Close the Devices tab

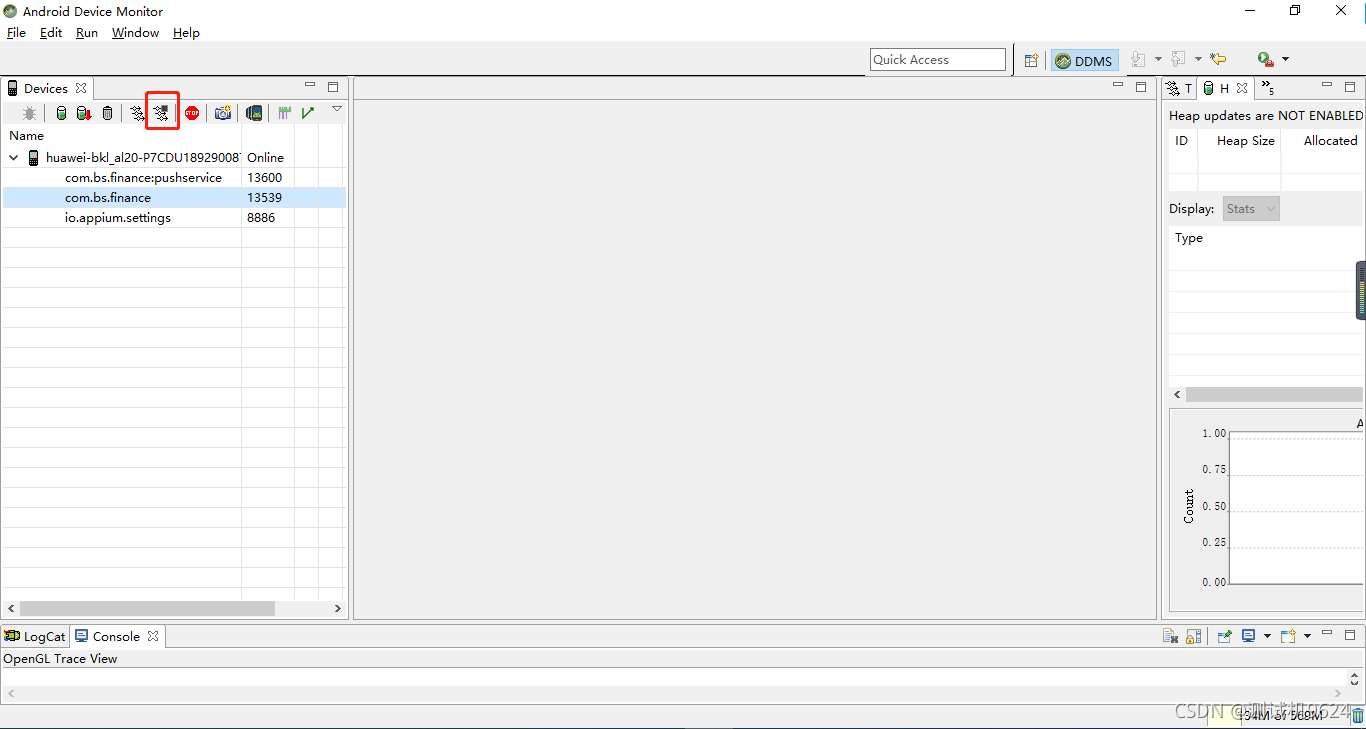[x=81, y=88]
